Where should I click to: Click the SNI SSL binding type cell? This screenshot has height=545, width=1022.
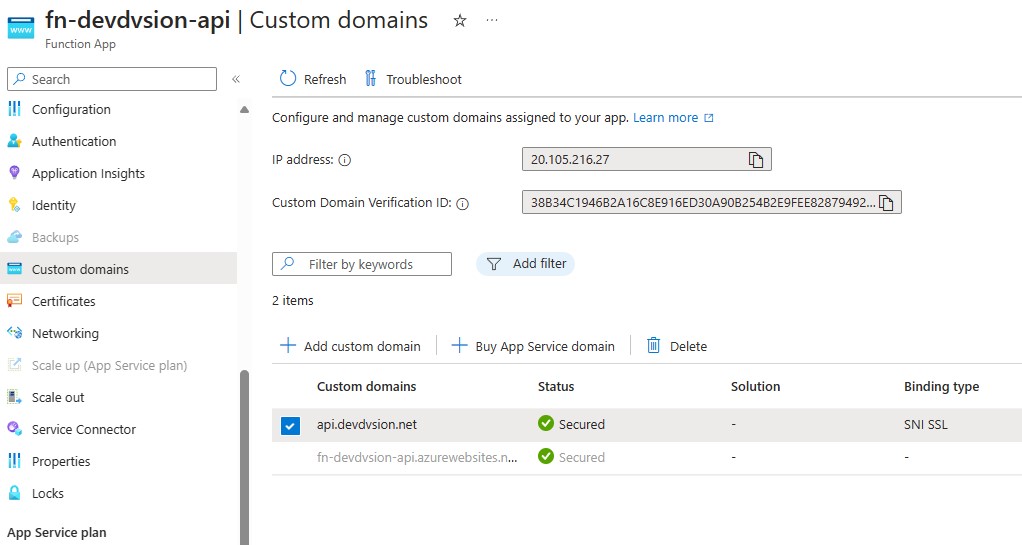tap(926, 424)
